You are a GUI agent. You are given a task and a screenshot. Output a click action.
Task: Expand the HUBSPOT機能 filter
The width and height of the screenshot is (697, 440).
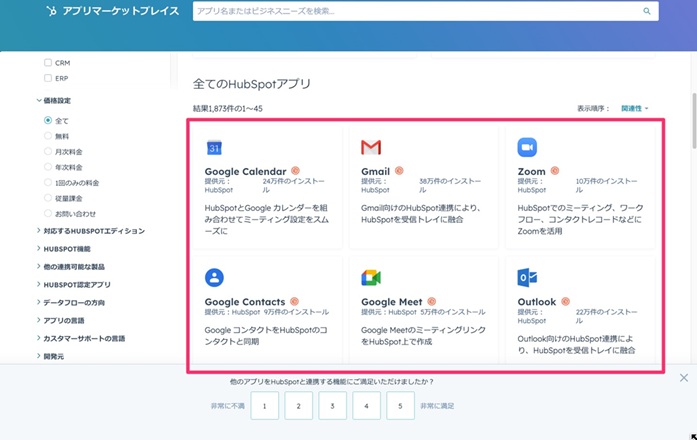coord(64,248)
